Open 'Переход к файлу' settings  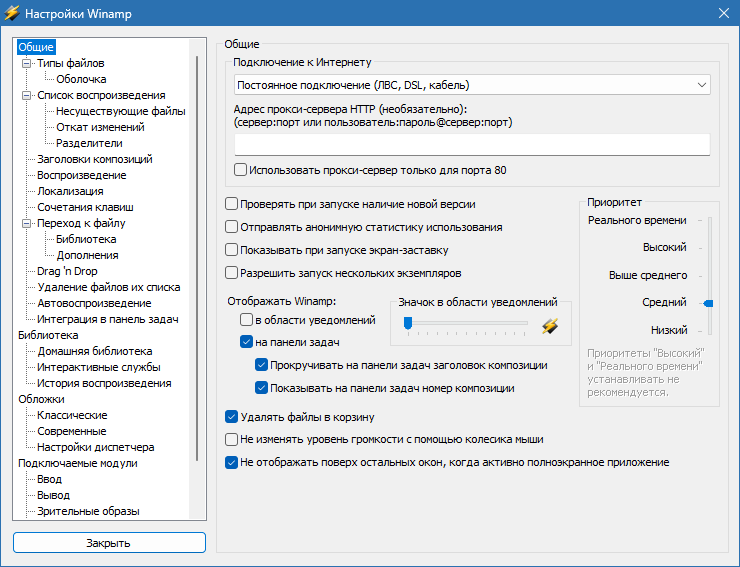[81, 223]
